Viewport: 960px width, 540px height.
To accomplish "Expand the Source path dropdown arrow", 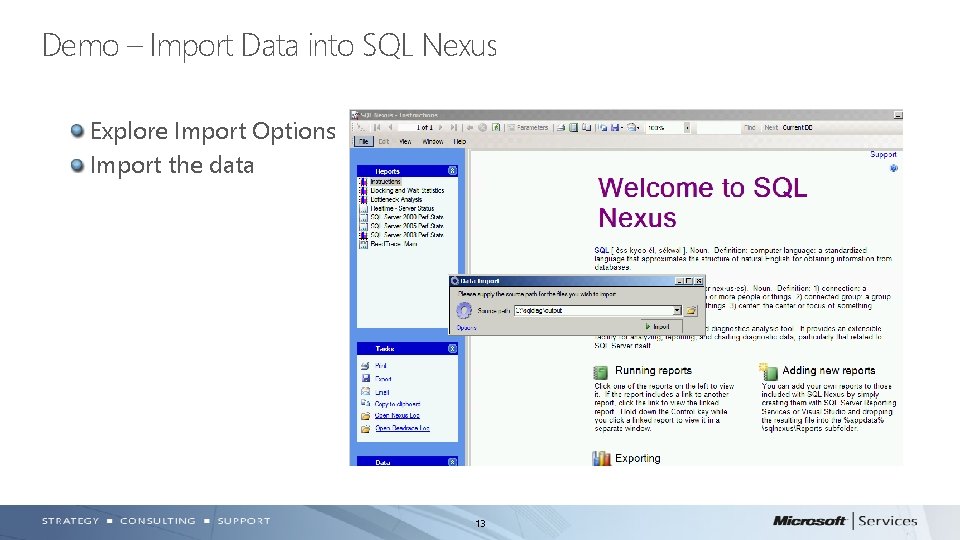I will point(677,310).
